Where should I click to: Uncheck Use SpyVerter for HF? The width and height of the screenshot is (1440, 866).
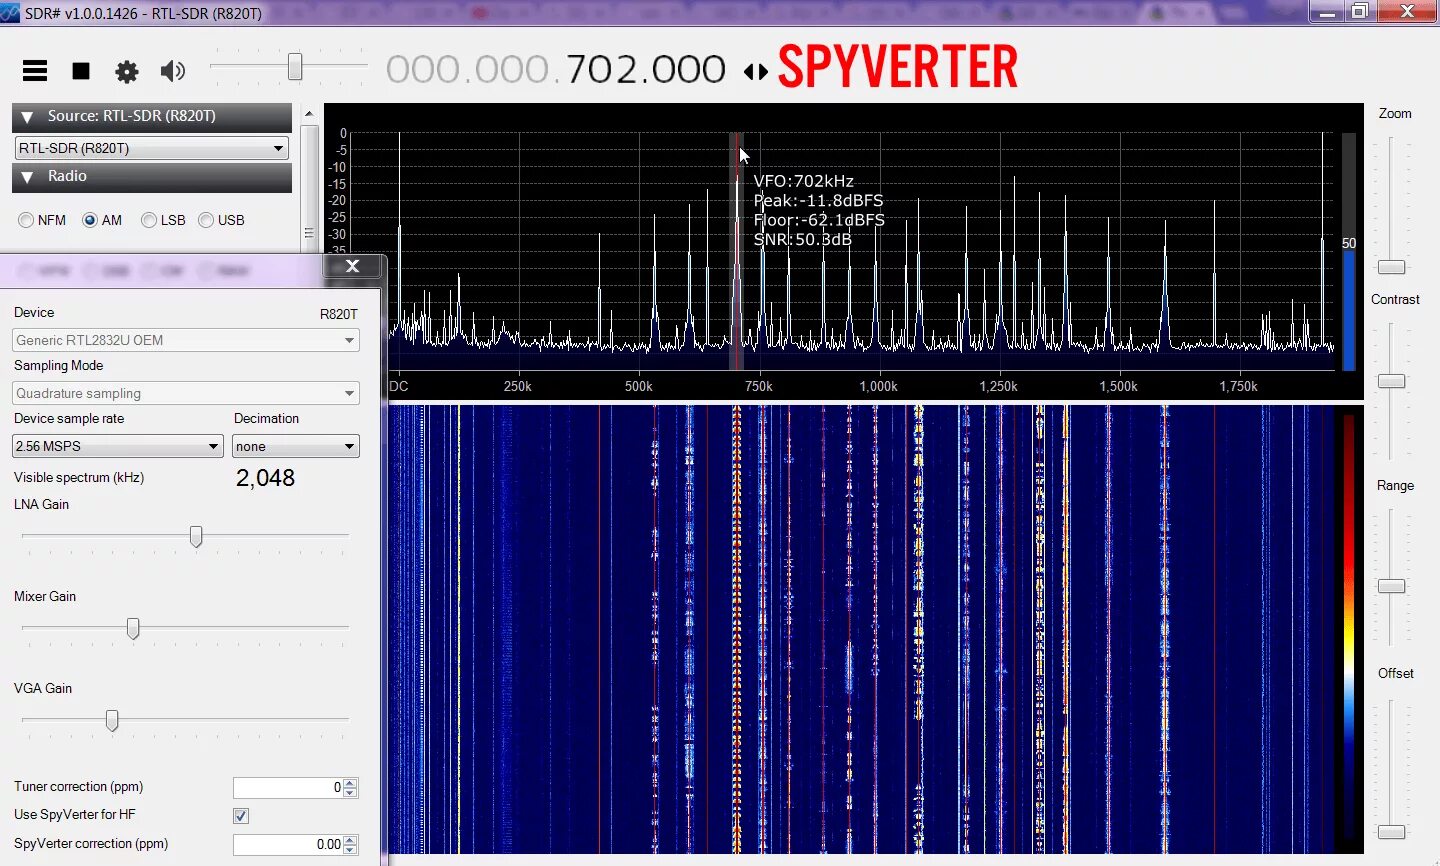pos(241,816)
